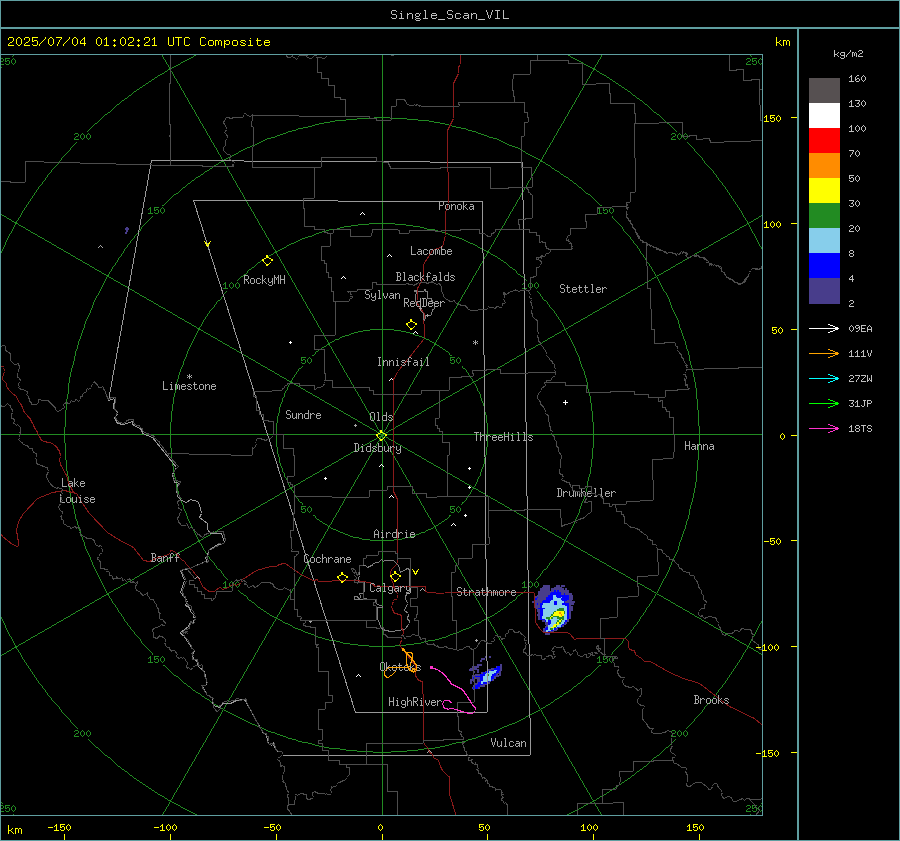
Task: Click the Sylvan label
Action: coord(382,295)
